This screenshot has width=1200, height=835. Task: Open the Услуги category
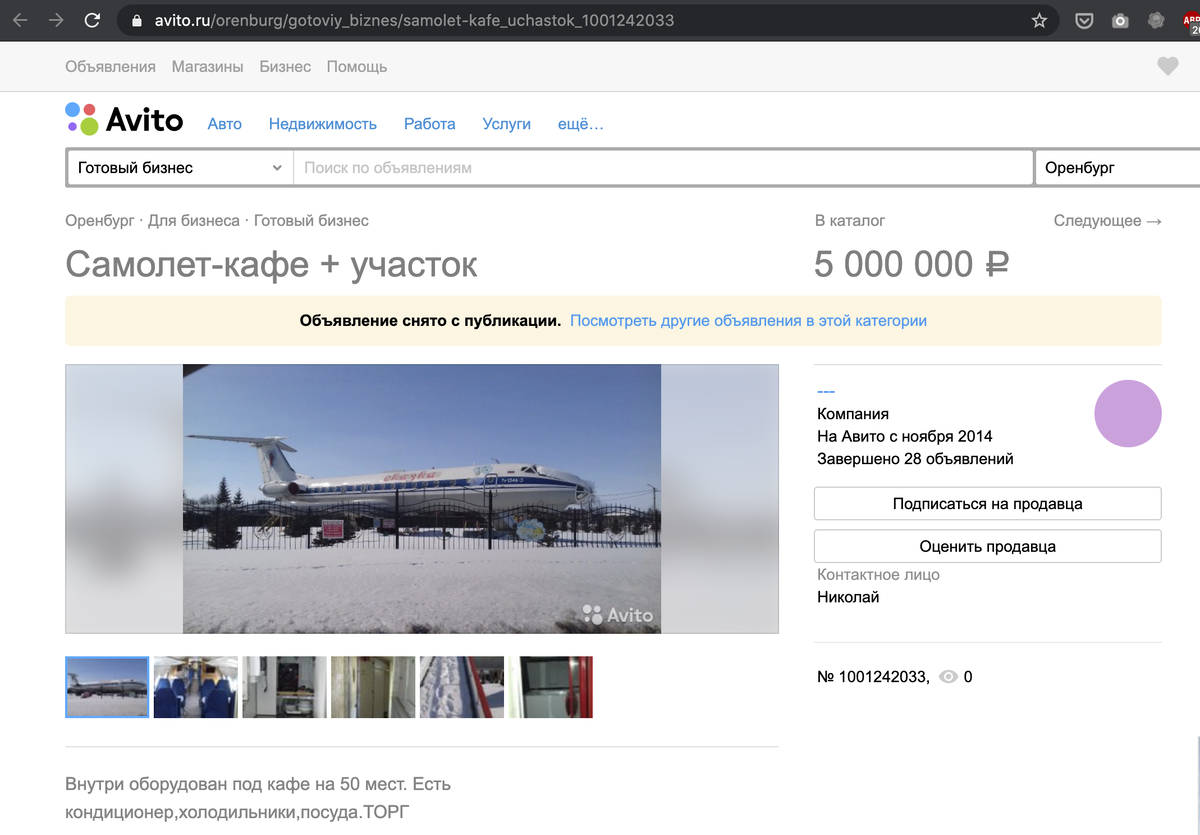point(506,124)
